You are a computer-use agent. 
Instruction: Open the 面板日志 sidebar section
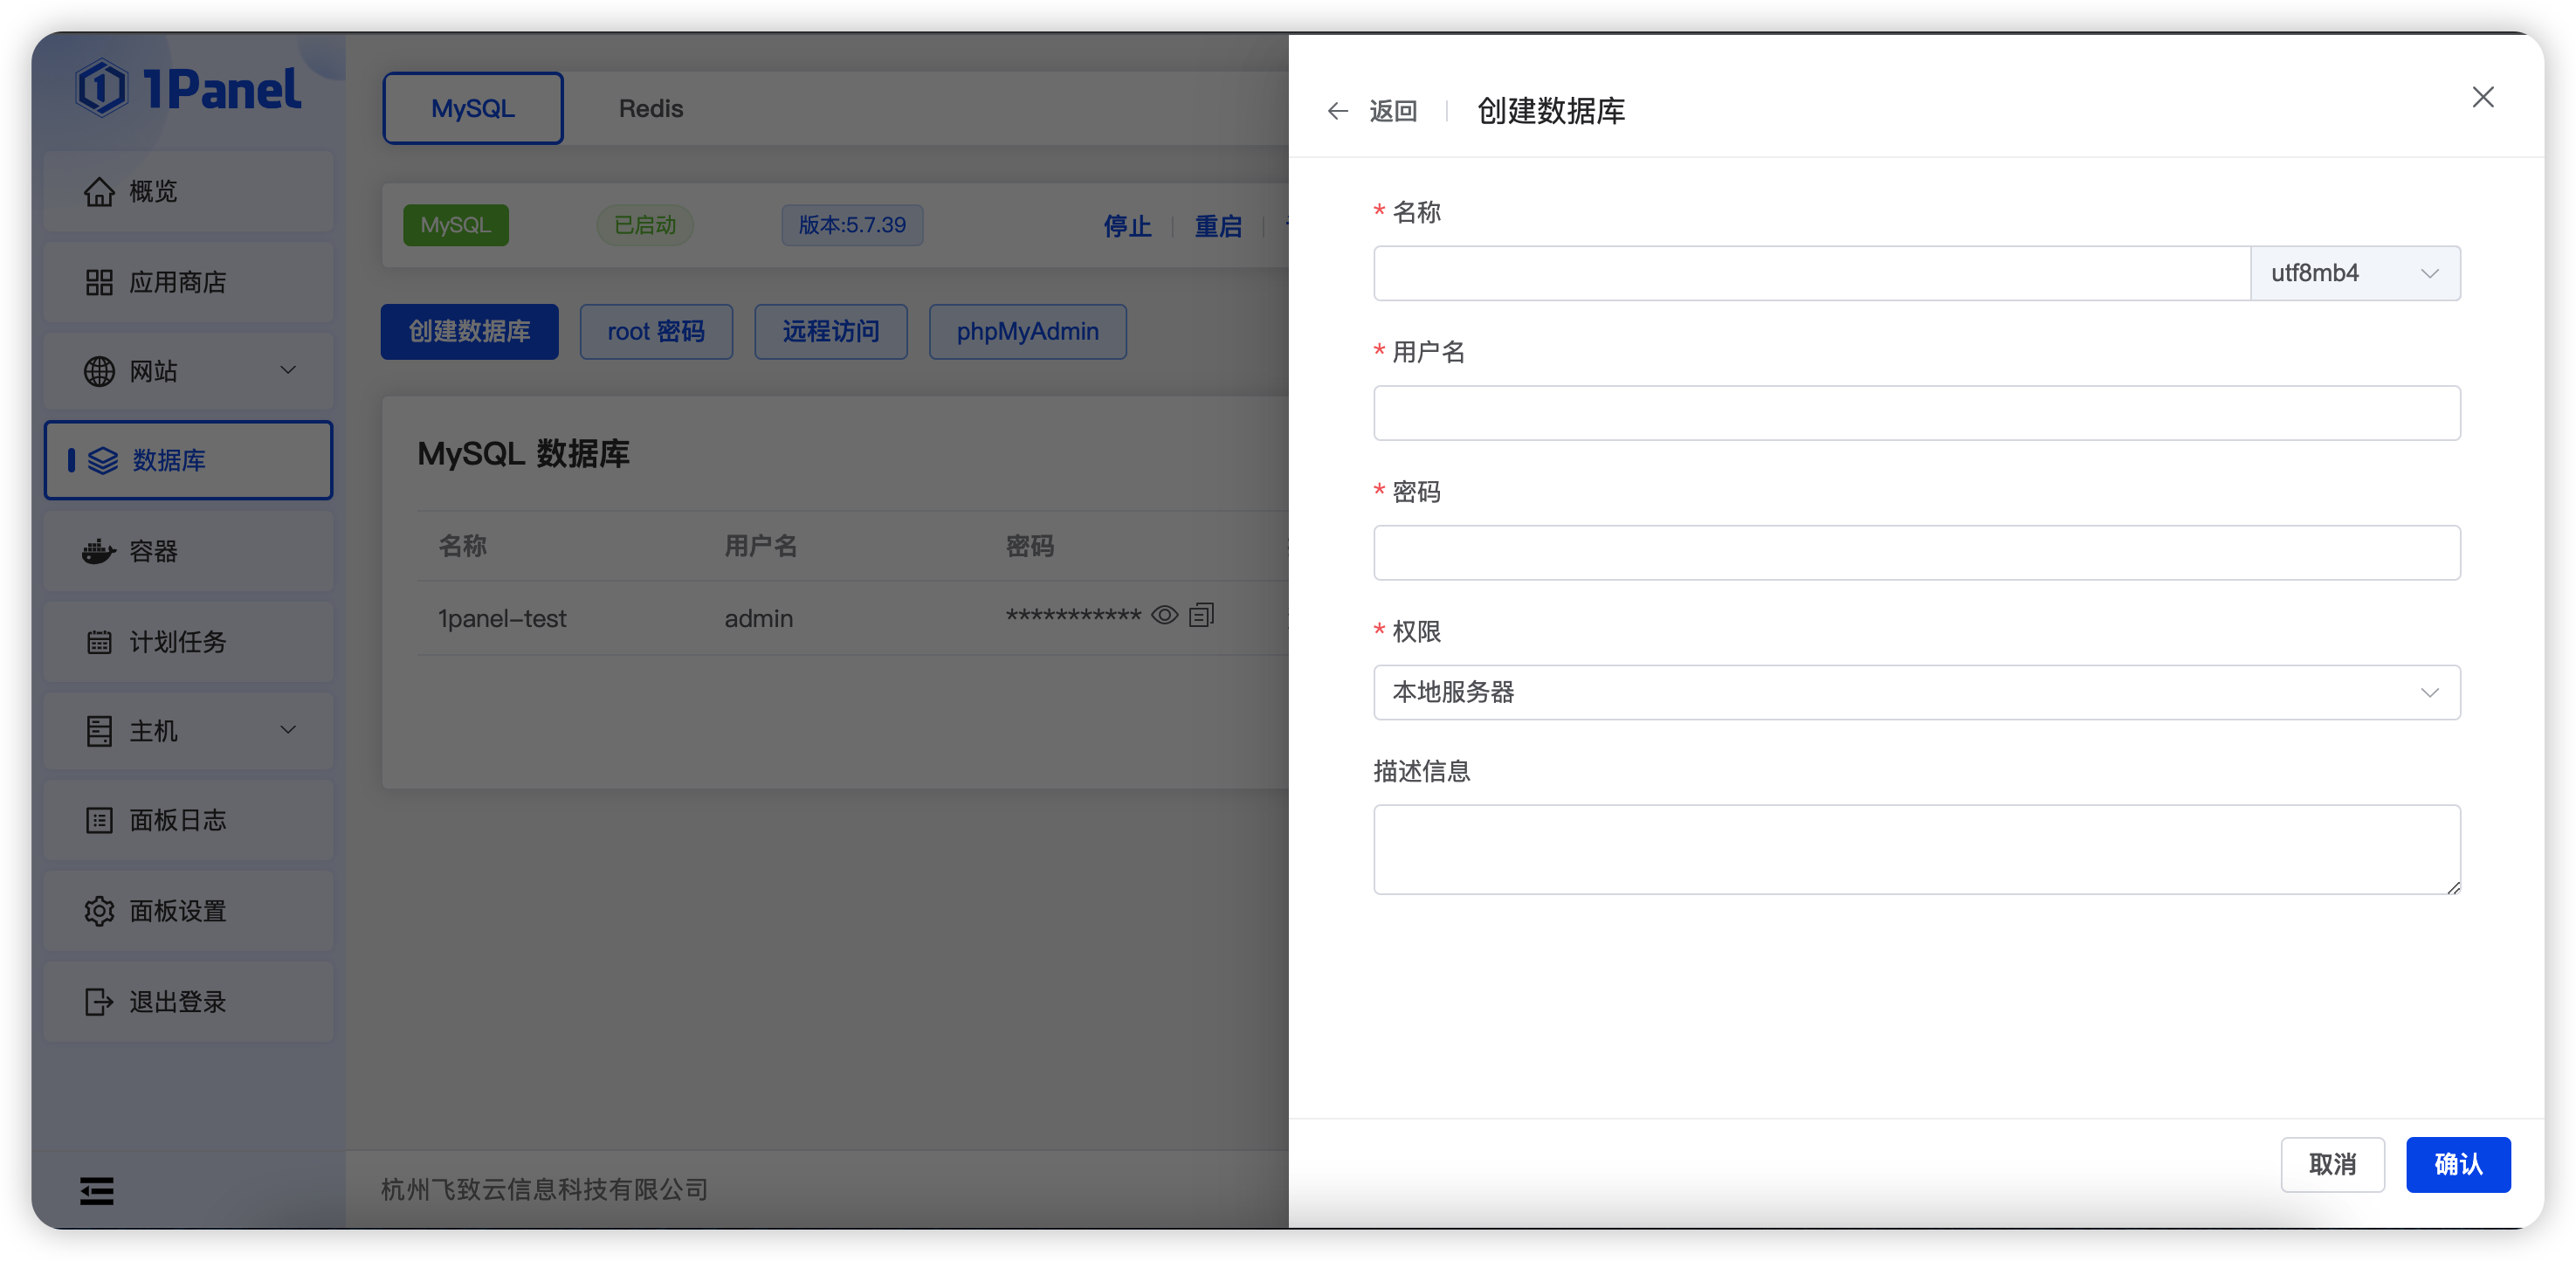pyautogui.click(x=178, y=821)
